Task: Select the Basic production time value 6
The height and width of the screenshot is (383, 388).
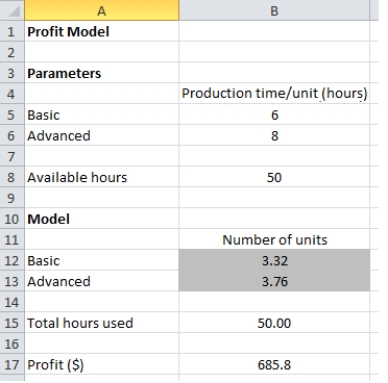Action: click(274, 115)
